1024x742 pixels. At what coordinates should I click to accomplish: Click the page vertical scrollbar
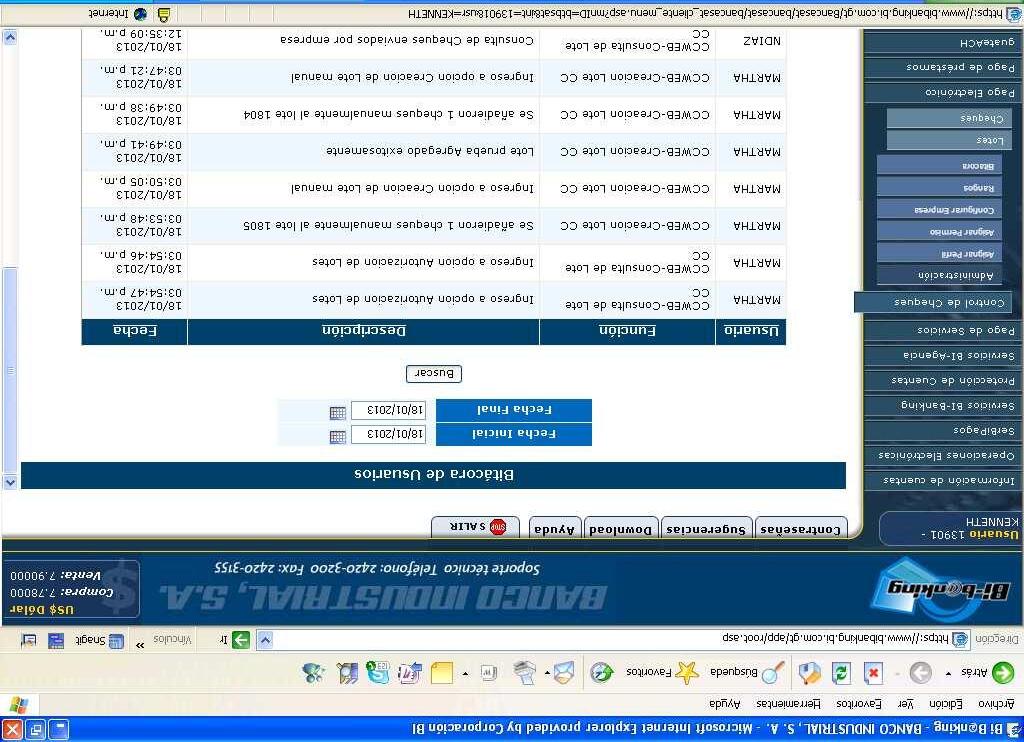click(10, 260)
